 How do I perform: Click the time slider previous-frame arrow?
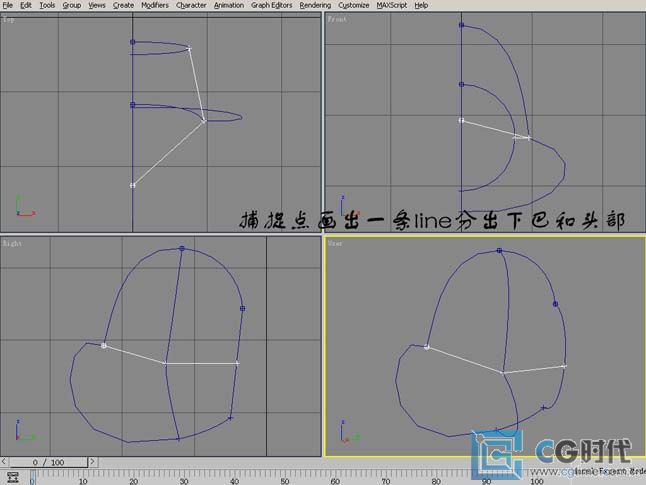click(x=4, y=462)
